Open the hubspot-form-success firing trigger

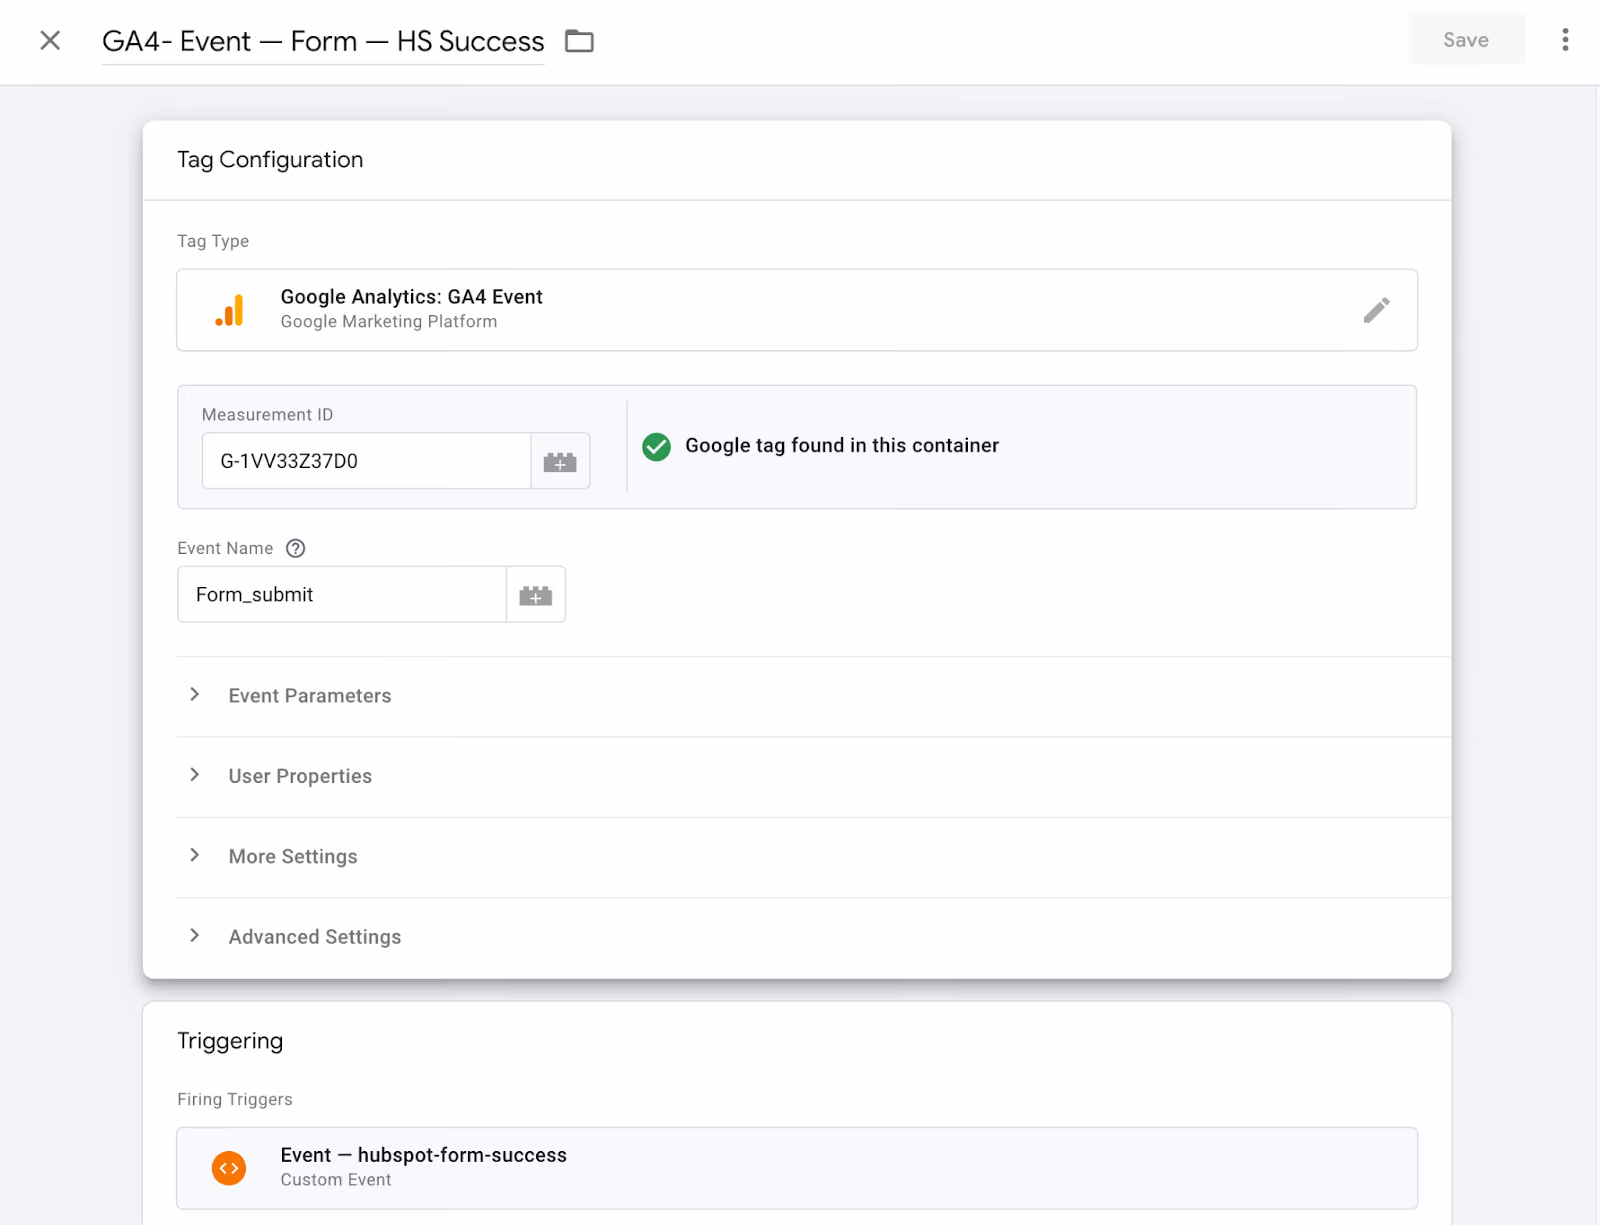[x=797, y=1168]
